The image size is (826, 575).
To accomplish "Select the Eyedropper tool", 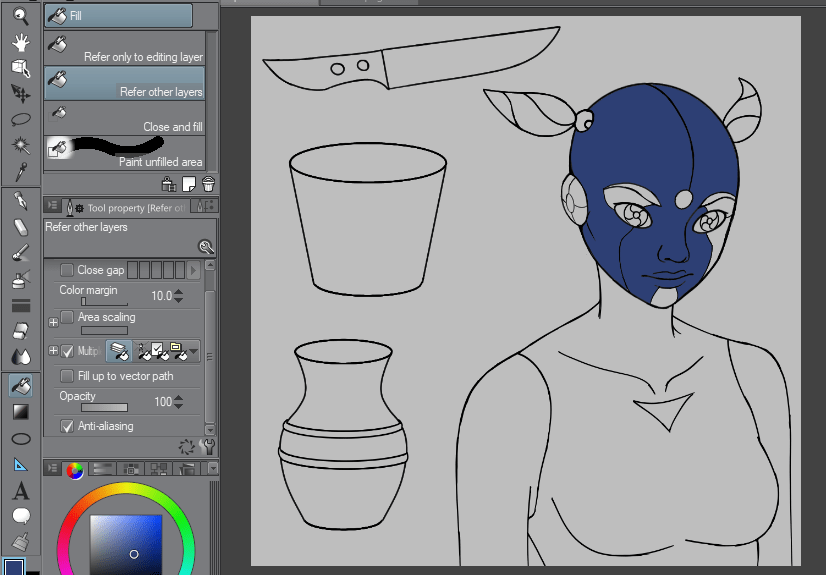I will pos(21,171).
